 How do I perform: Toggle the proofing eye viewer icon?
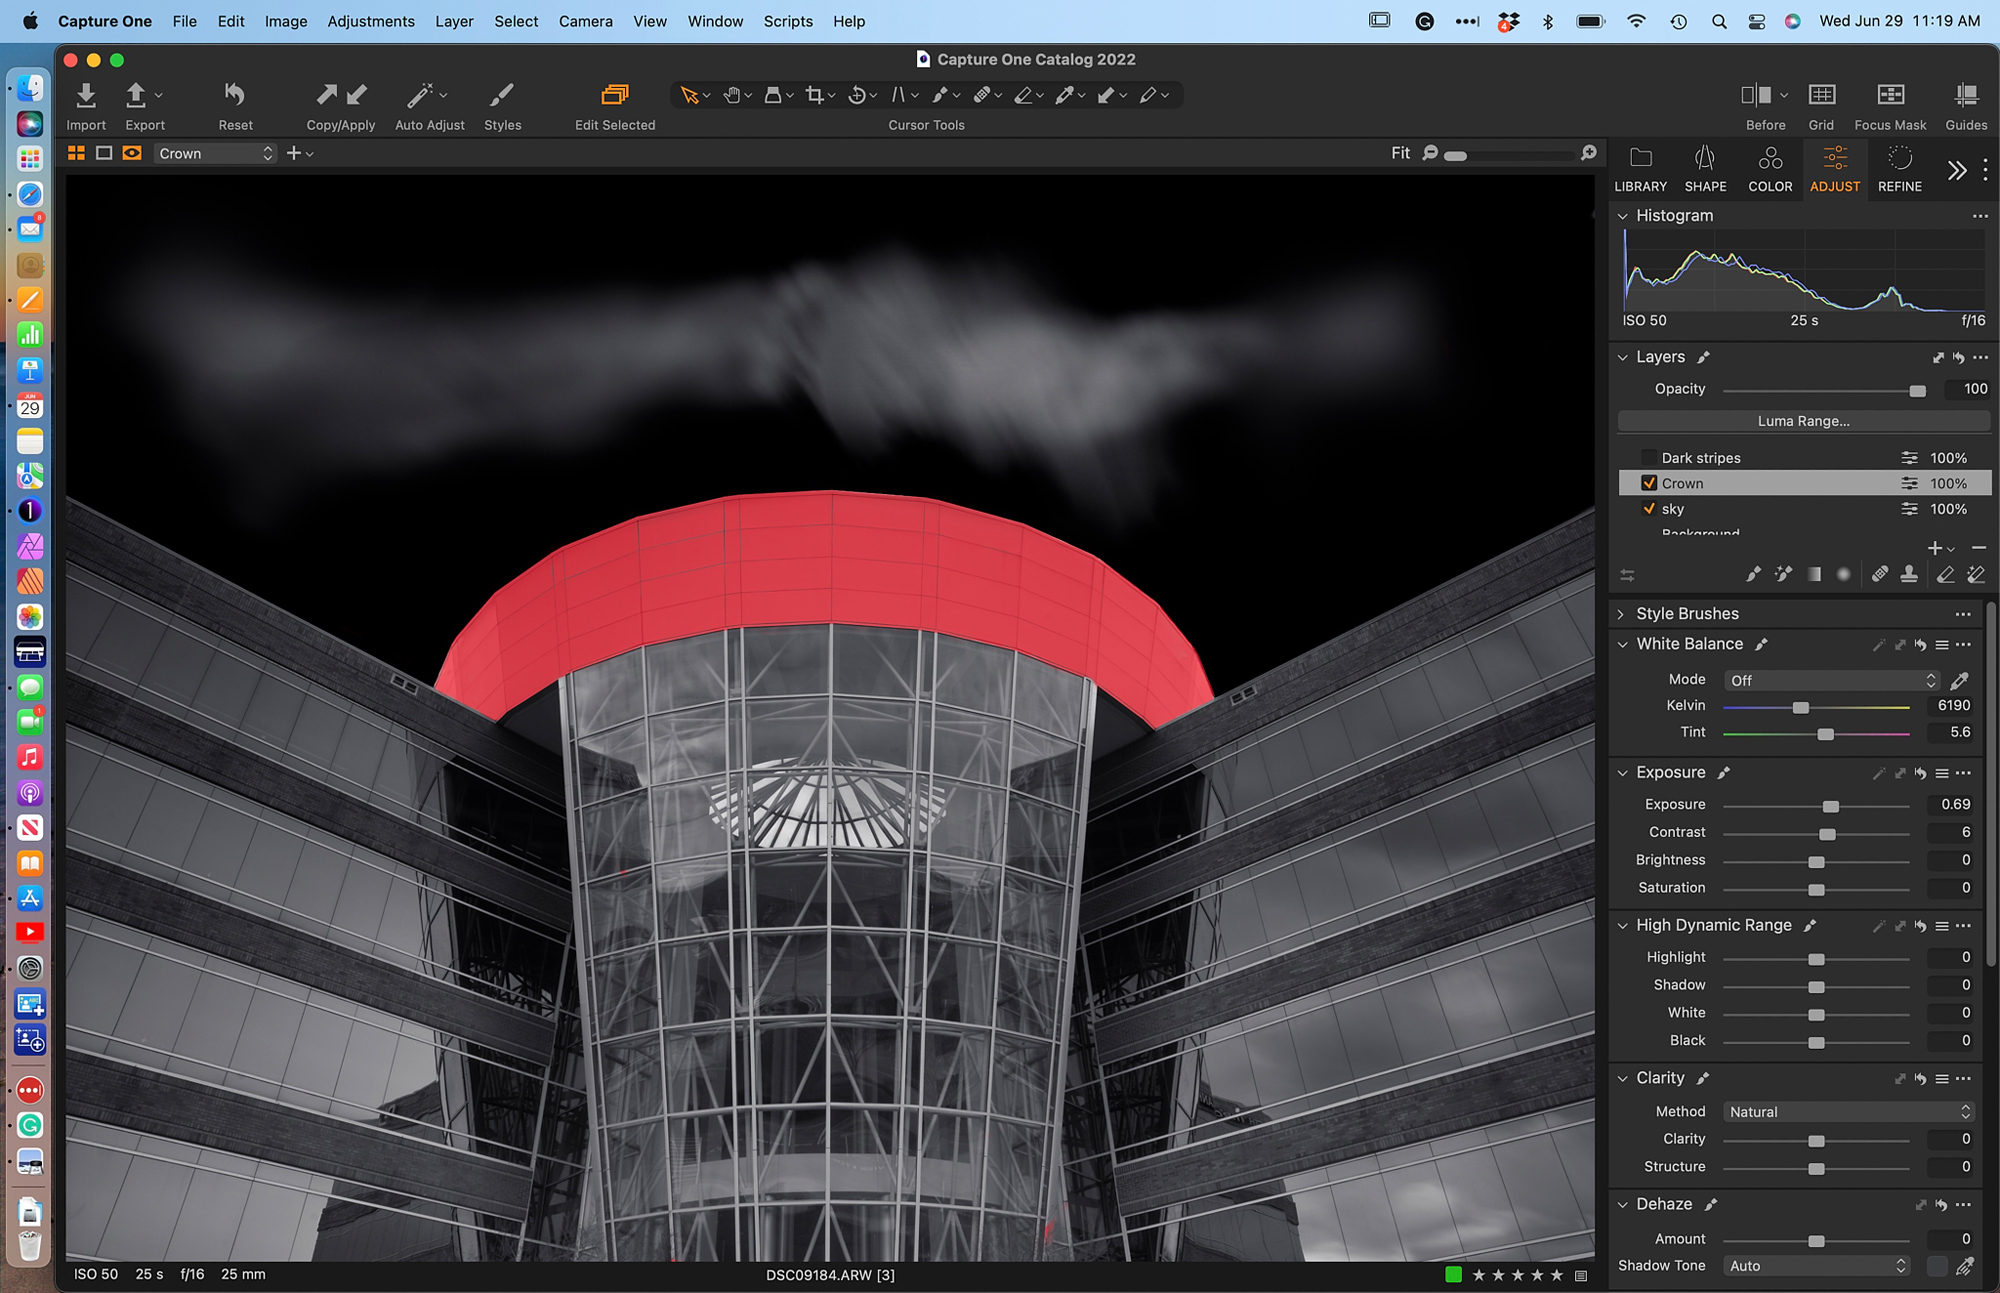click(132, 153)
